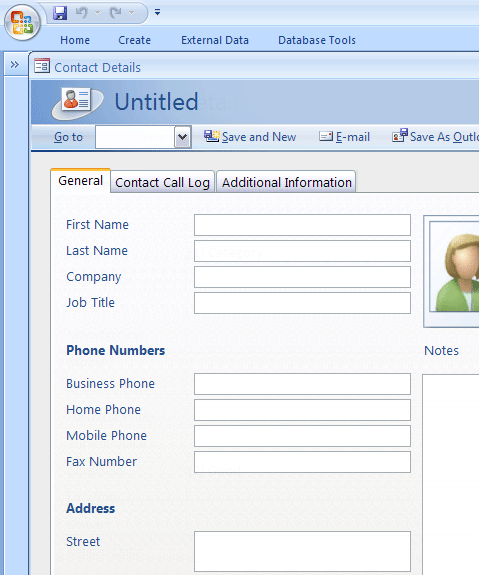This screenshot has height=575, width=479.
Task: Focus the Mobile Phone field
Action: (302, 436)
